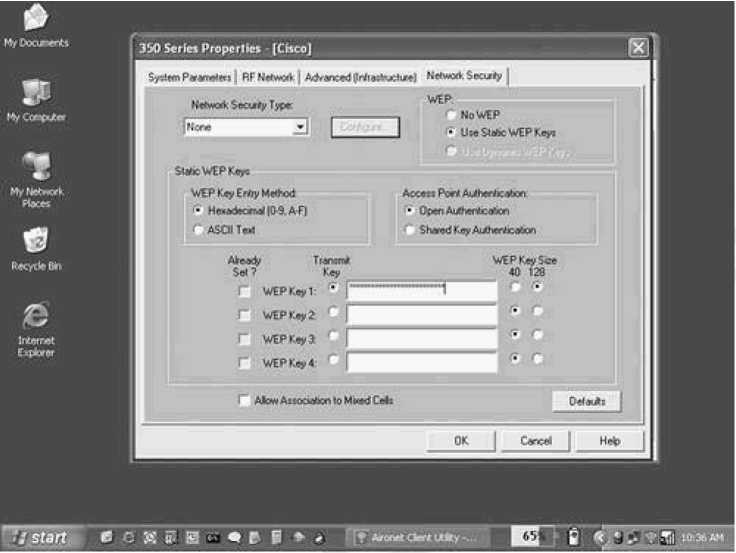Select the My Network Places desktop icon
Screen dimensions: 736x553
(x=37, y=180)
